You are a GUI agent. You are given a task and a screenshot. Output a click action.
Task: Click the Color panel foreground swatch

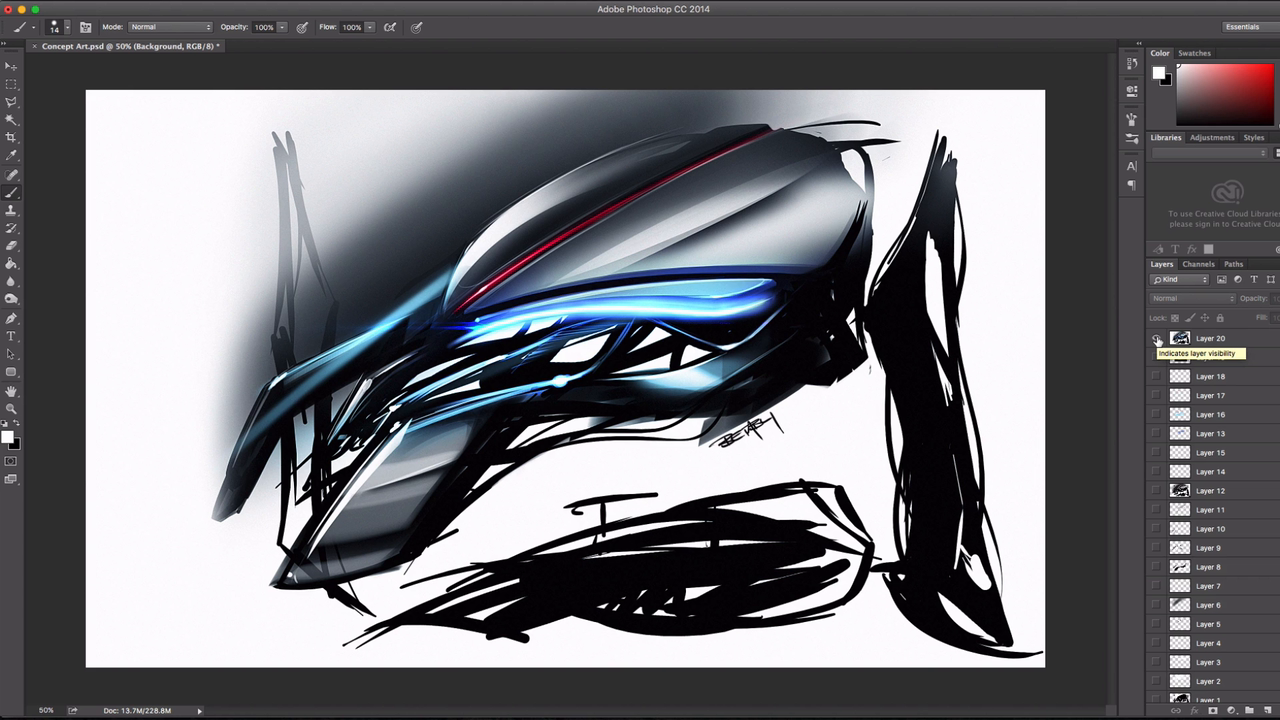click(1158, 72)
